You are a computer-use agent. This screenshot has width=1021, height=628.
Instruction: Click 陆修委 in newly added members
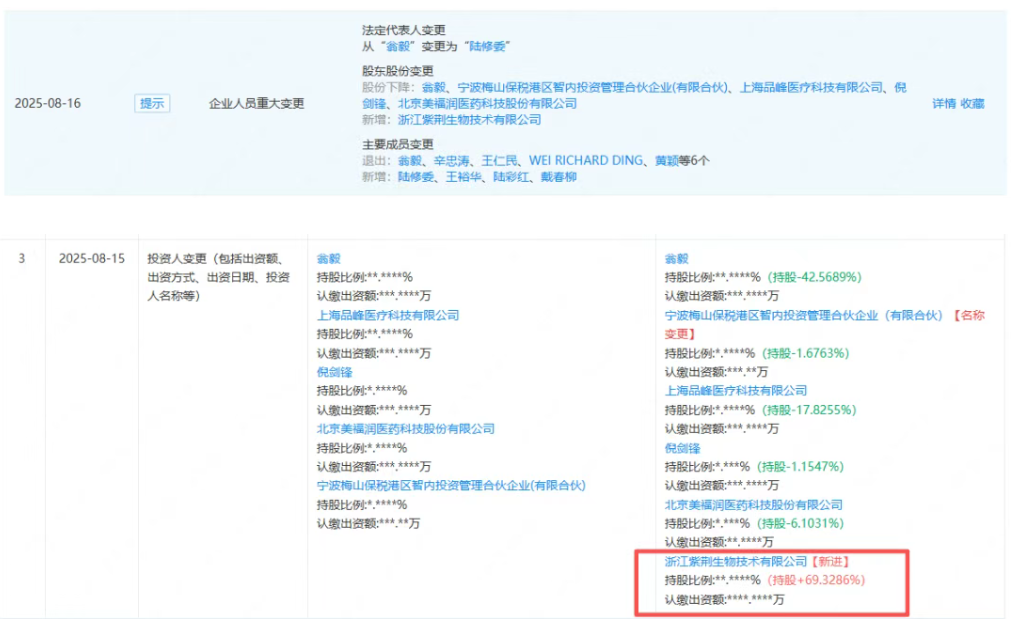(414, 177)
